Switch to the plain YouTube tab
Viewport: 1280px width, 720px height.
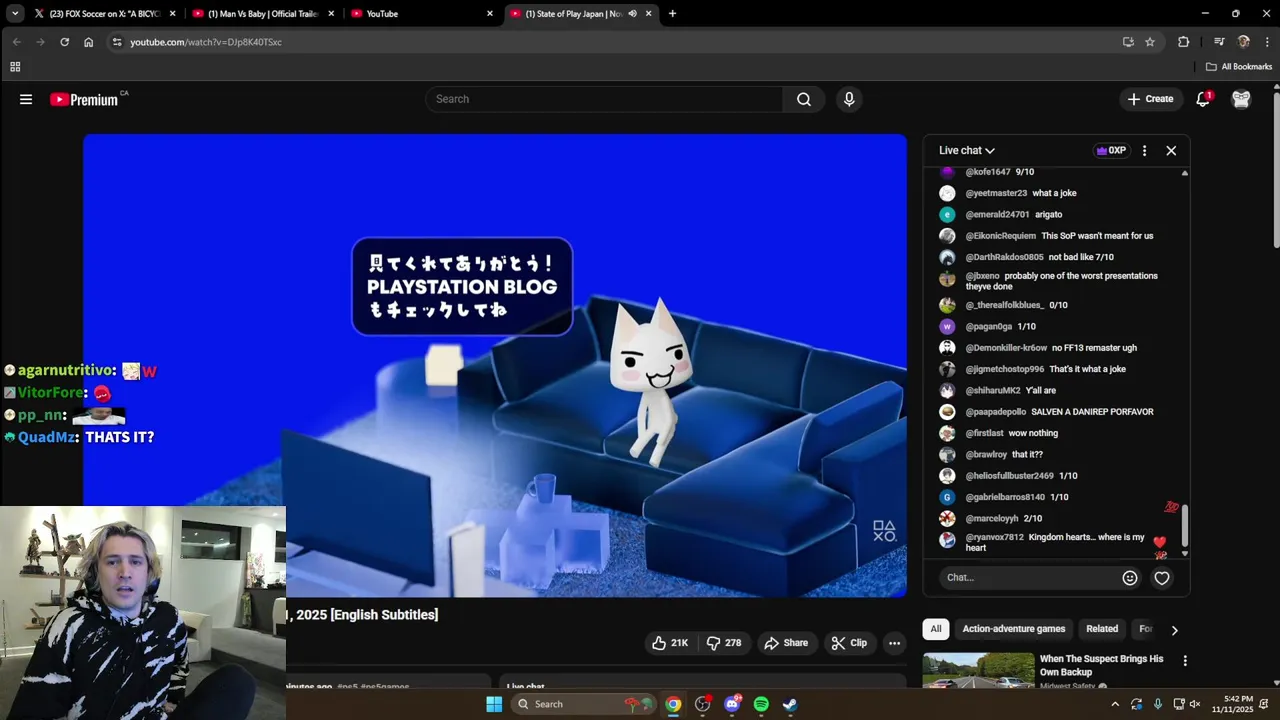(x=422, y=14)
